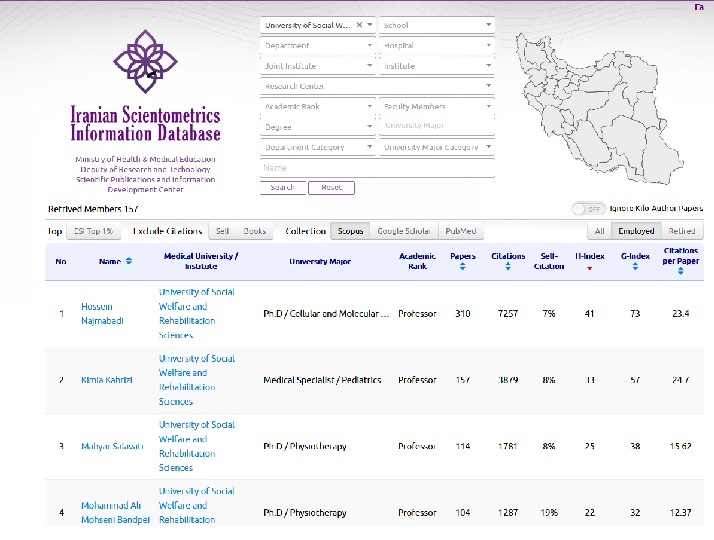
Task: Select the Retired members tab
Action: [x=682, y=231]
